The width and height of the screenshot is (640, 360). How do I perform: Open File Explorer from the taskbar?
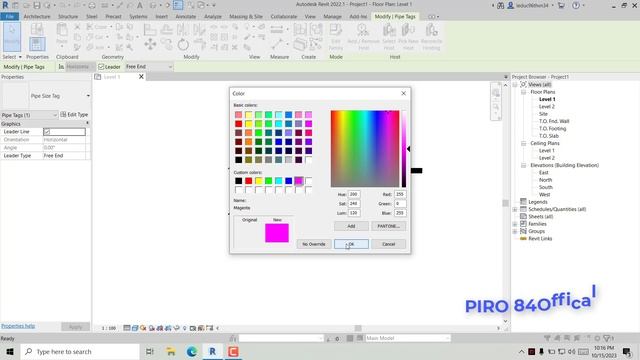tap(171, 351)
